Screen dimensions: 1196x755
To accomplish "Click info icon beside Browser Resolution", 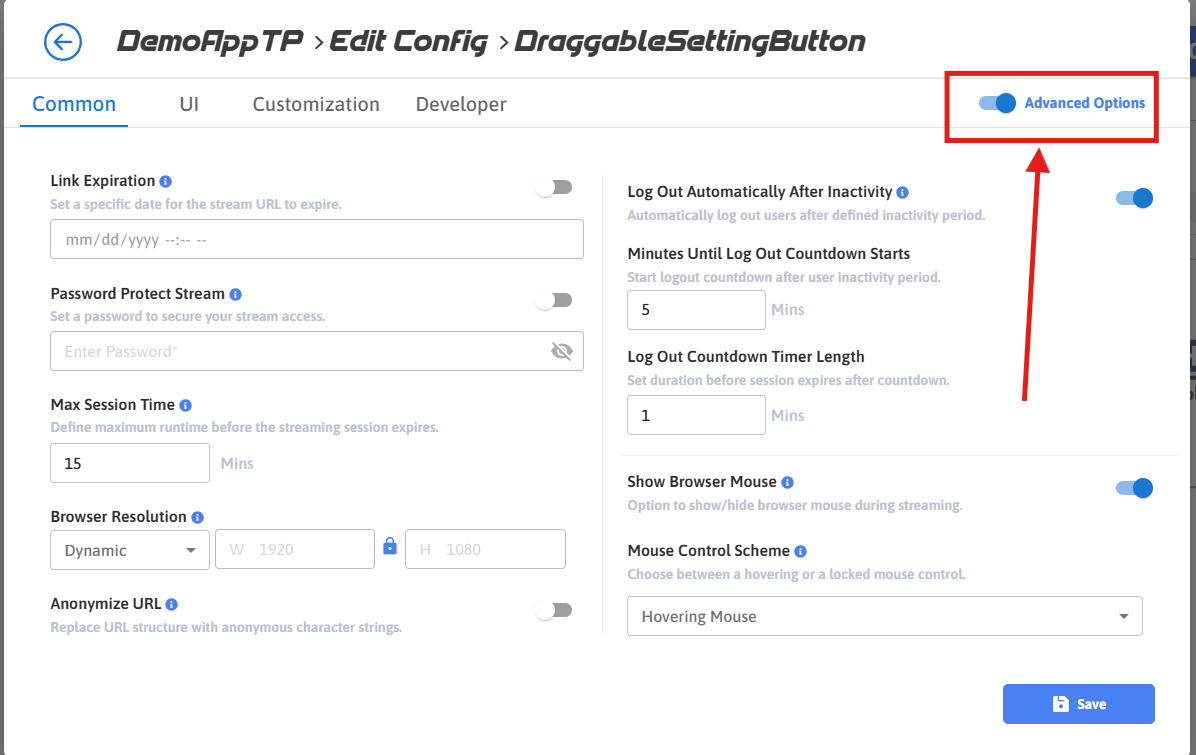I will click(x=197, y=517).
